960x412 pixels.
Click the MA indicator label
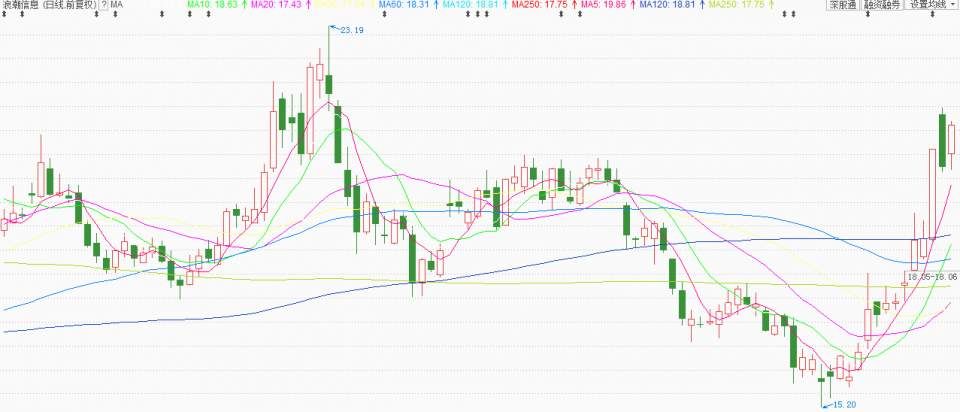point(117,5)
